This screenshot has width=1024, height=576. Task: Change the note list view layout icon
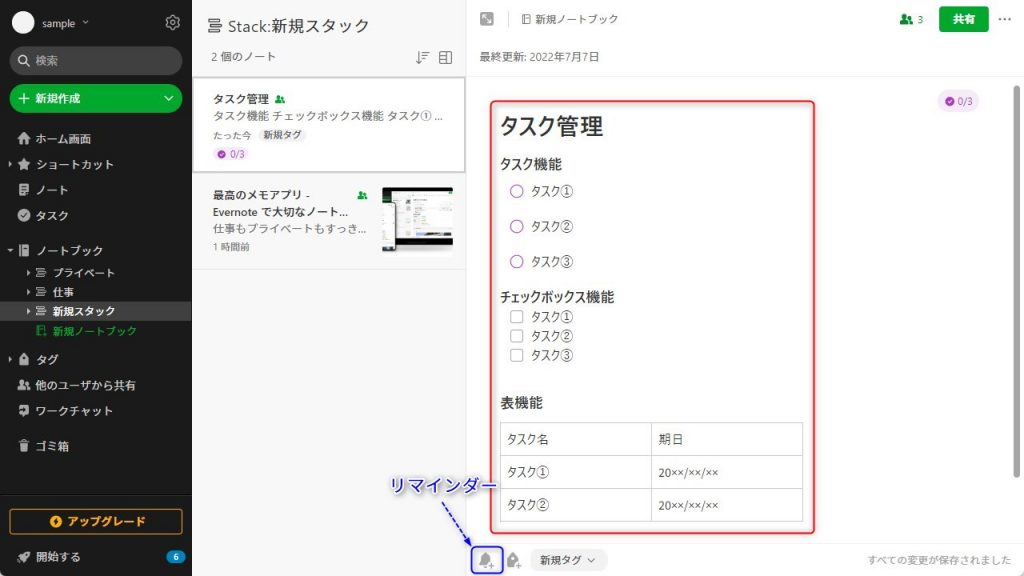pyautogui.click(x=445, y=57)
